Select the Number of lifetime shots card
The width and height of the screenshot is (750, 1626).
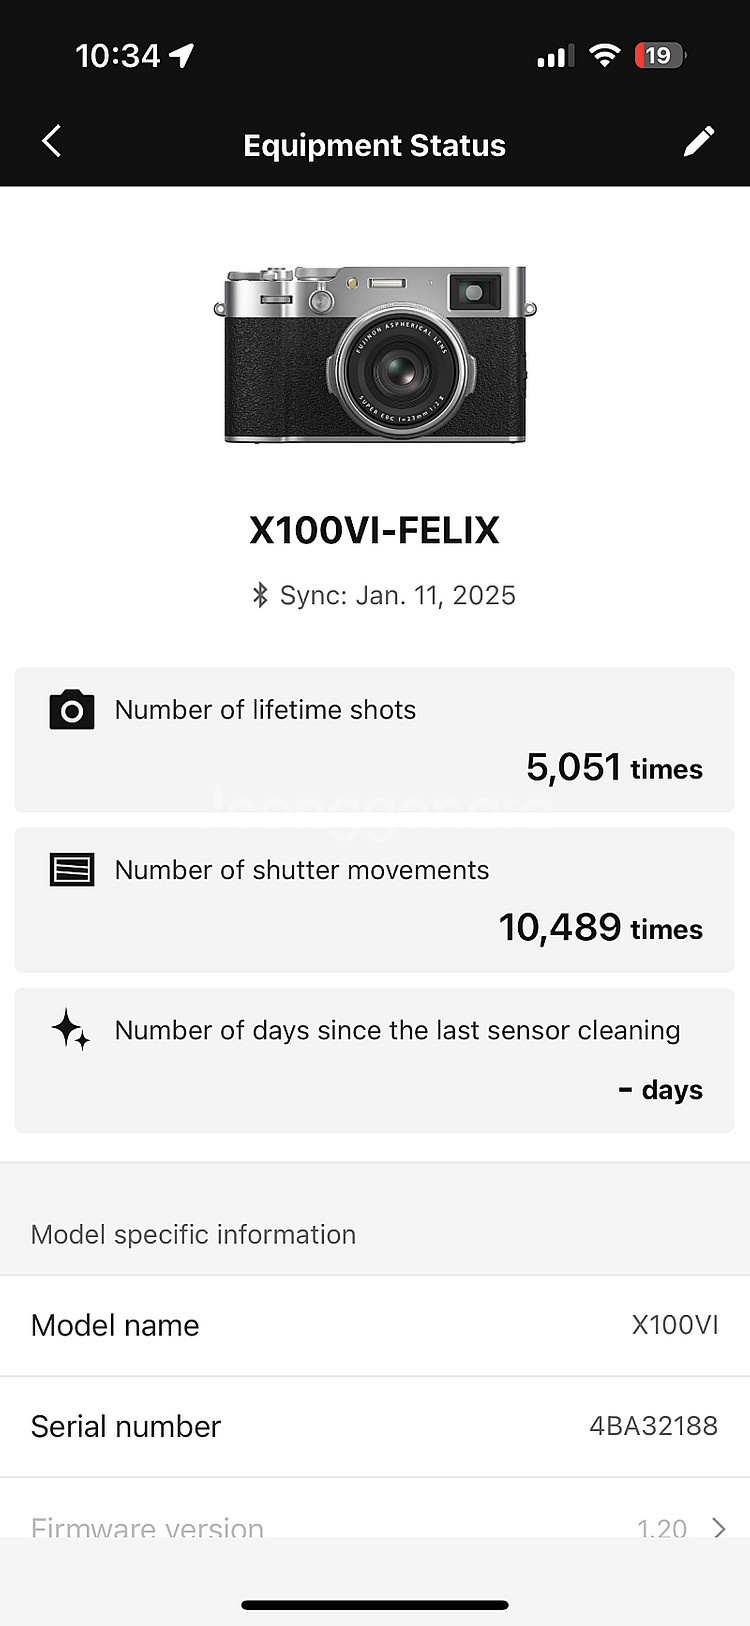[x=374, y=739]
